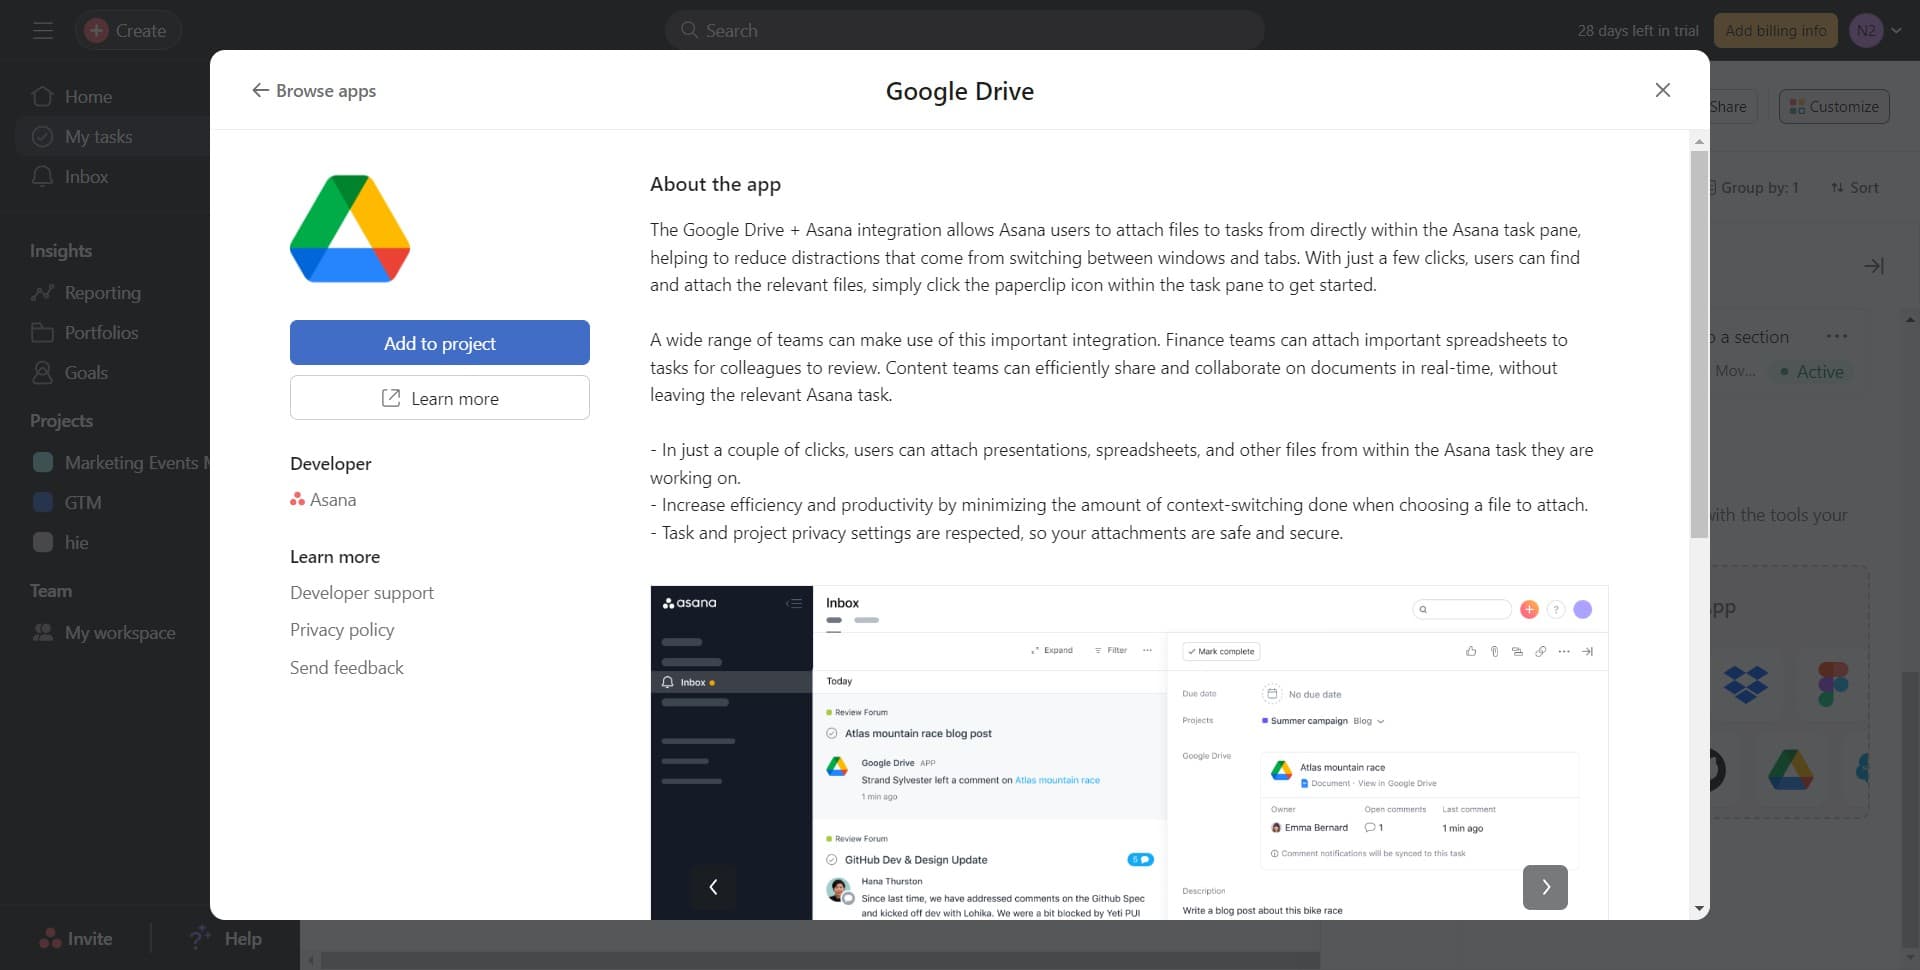Click the Google Drive logo in the modal
Viewport: 1920px width, 970px height.
[x=349, y=228]
